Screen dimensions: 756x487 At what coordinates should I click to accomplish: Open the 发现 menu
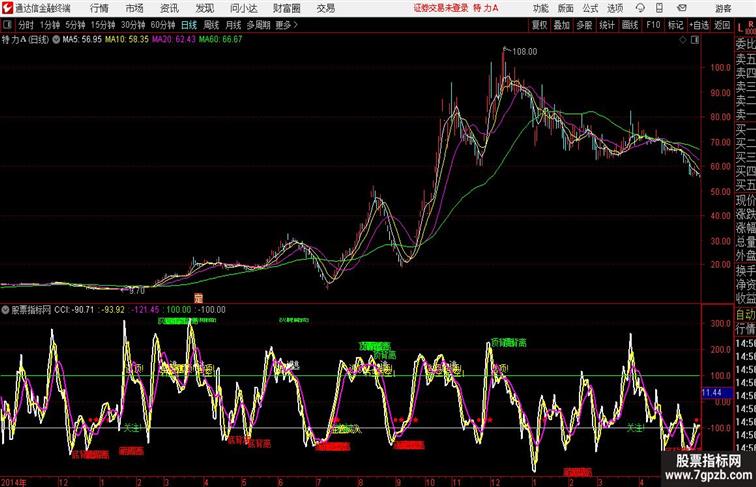pos(204,8)
